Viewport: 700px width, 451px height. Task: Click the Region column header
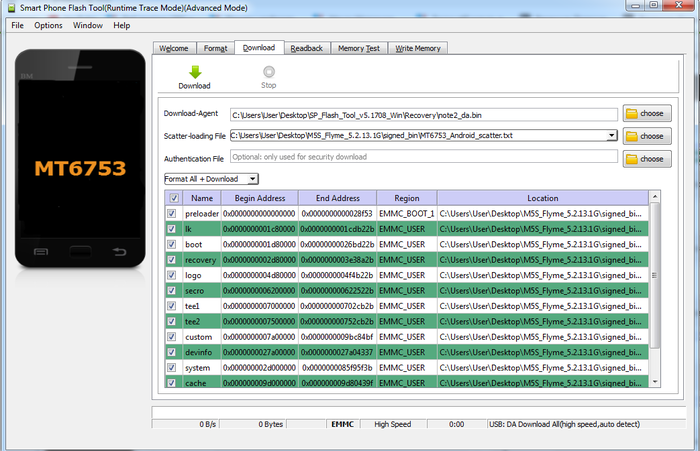coord(407,198)
